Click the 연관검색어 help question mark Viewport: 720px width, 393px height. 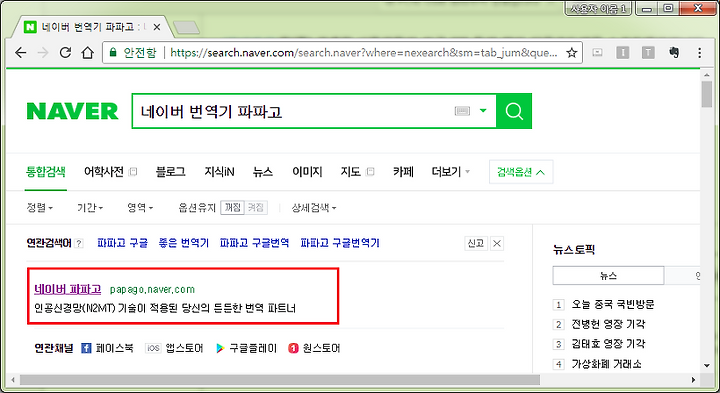pos(79,243)
